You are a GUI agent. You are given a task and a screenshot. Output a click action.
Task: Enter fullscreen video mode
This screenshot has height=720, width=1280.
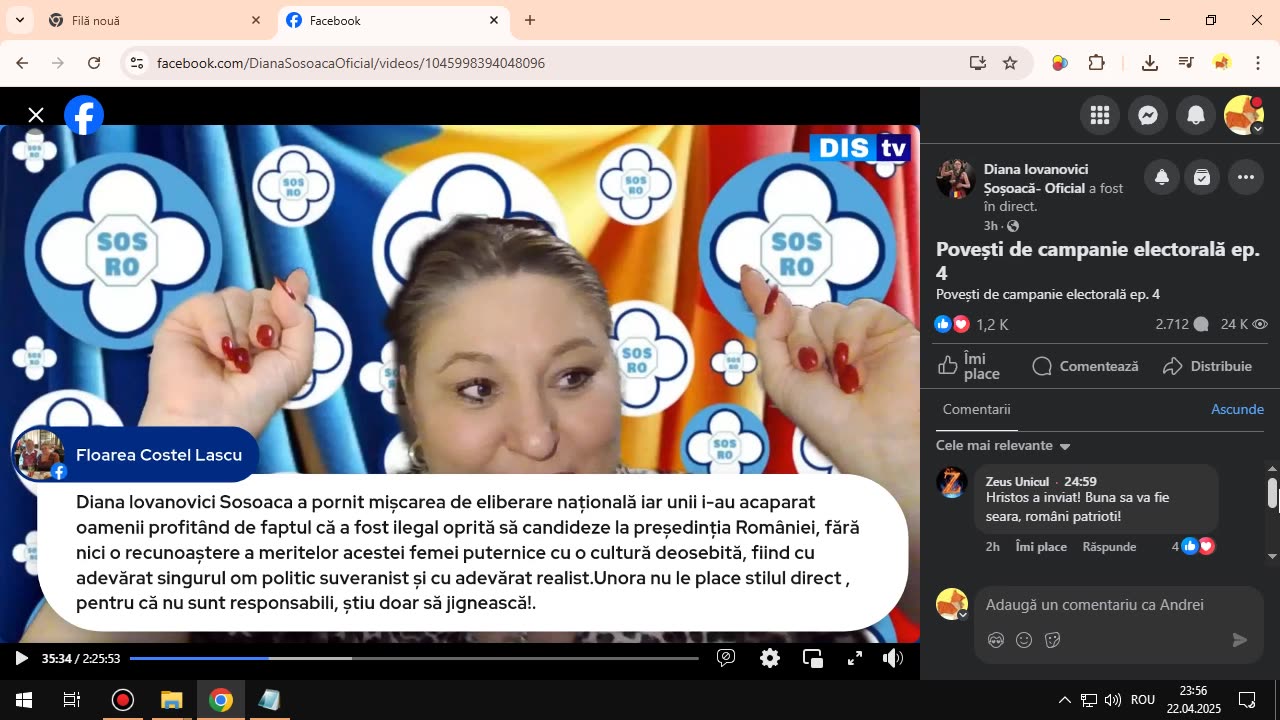(855, 658)
